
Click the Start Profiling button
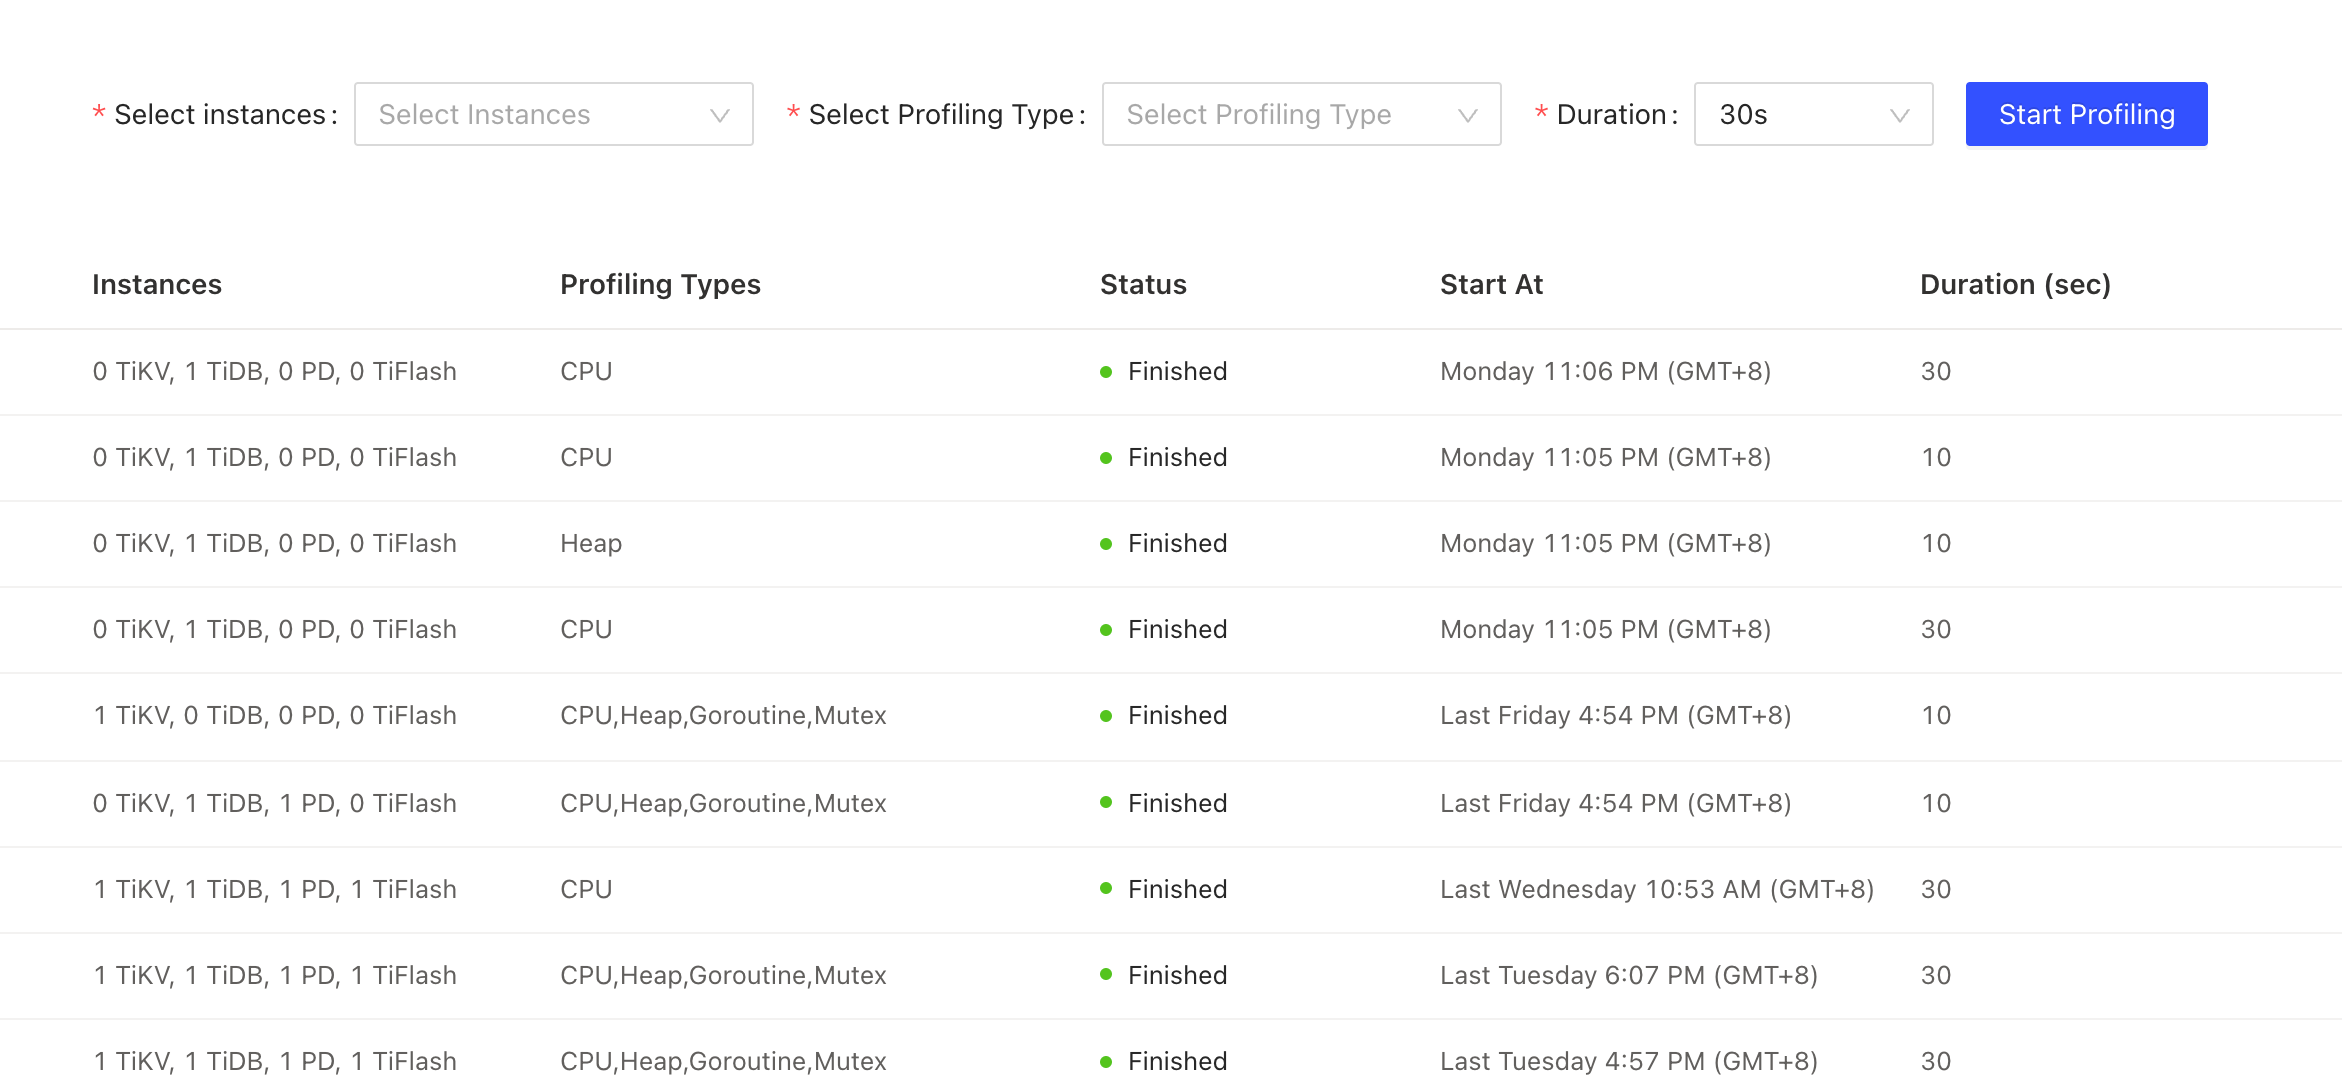coord(2086,114)
